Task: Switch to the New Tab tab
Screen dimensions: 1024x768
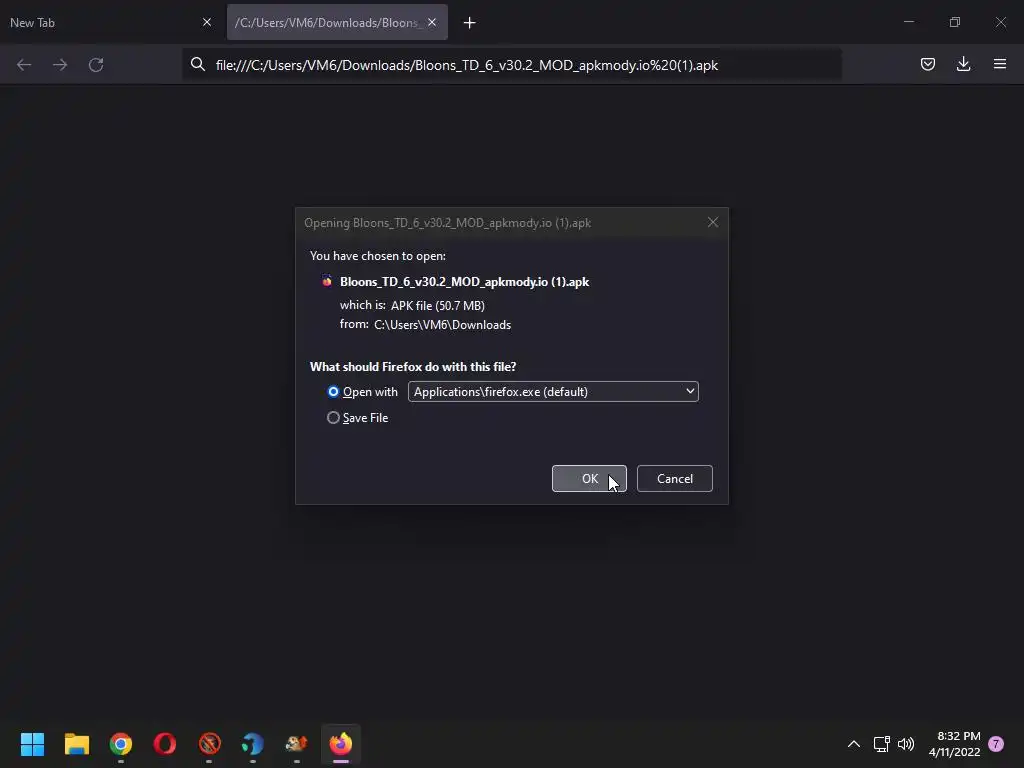Action: (110, 22)
